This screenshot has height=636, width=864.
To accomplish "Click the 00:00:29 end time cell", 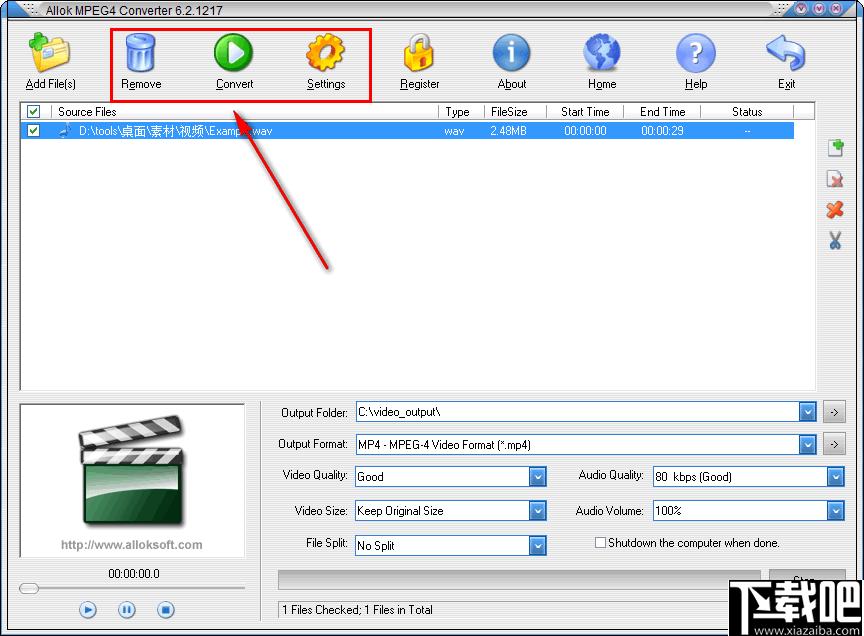I will (x=662, y=131).
